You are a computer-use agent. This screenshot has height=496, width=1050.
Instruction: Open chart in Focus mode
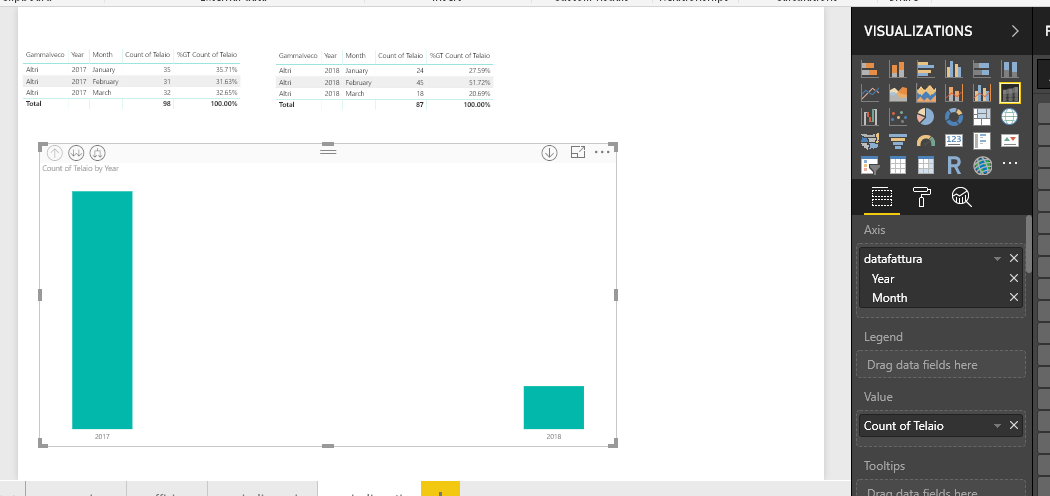pyautogui.click(x=578, y=153)
